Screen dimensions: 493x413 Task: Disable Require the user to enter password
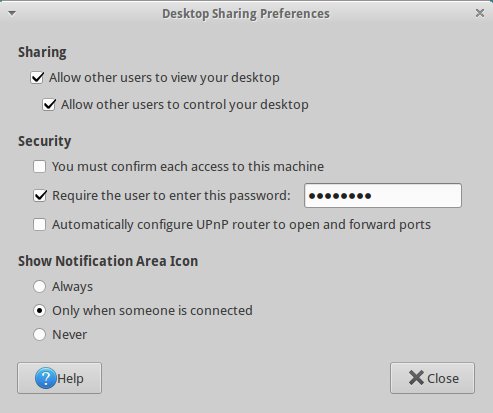point(40,196)
